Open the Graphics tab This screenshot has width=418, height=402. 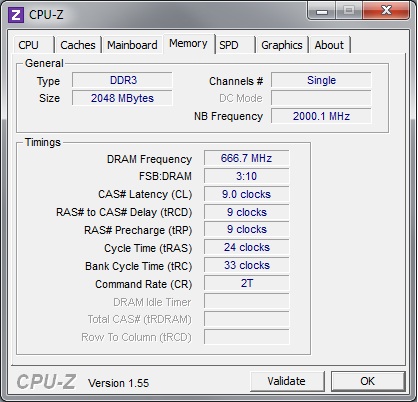pos(282,45)
